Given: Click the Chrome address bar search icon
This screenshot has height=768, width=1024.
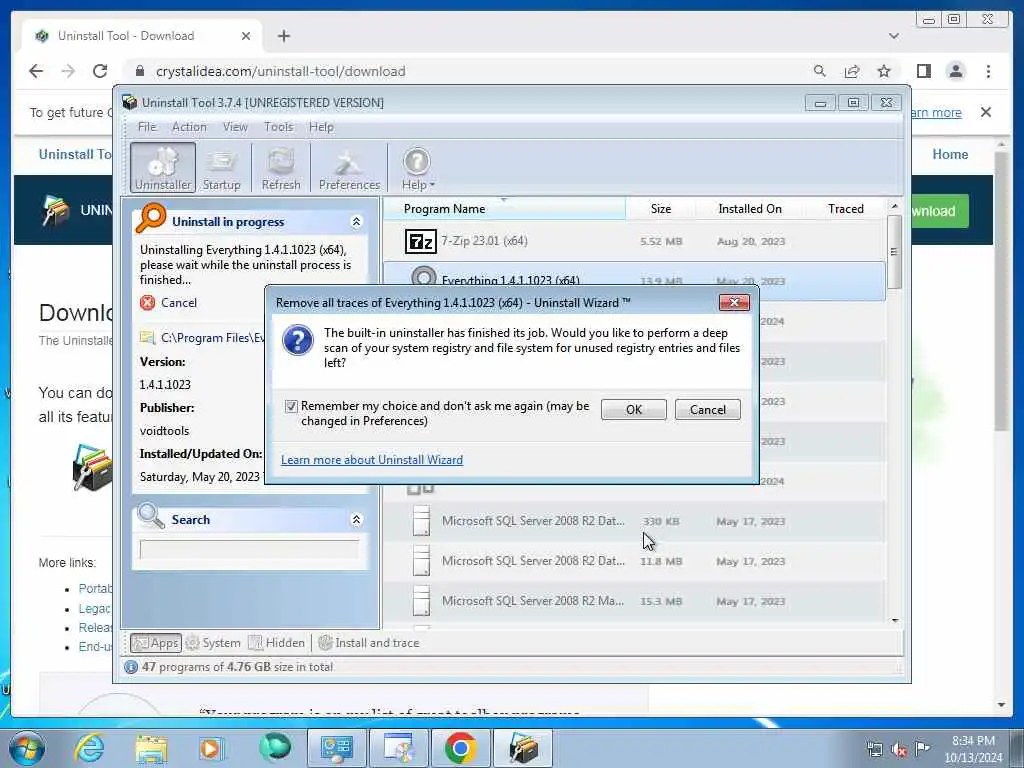Looking at the screenshot, I should pyautogui.click(x=820, y=71).
